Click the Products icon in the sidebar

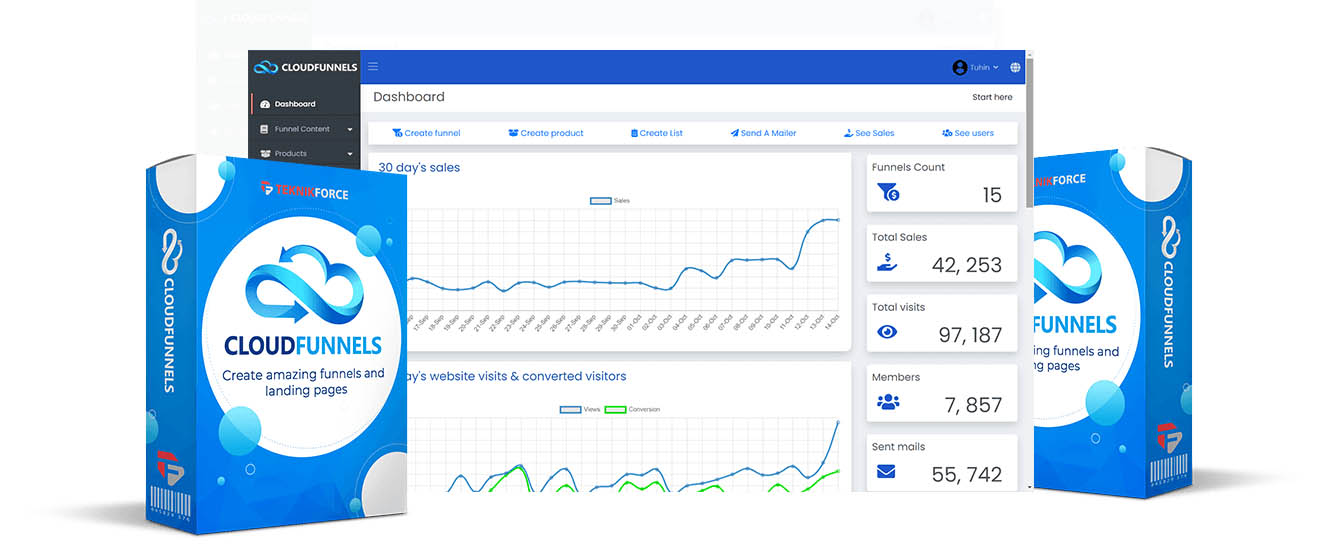265,154
